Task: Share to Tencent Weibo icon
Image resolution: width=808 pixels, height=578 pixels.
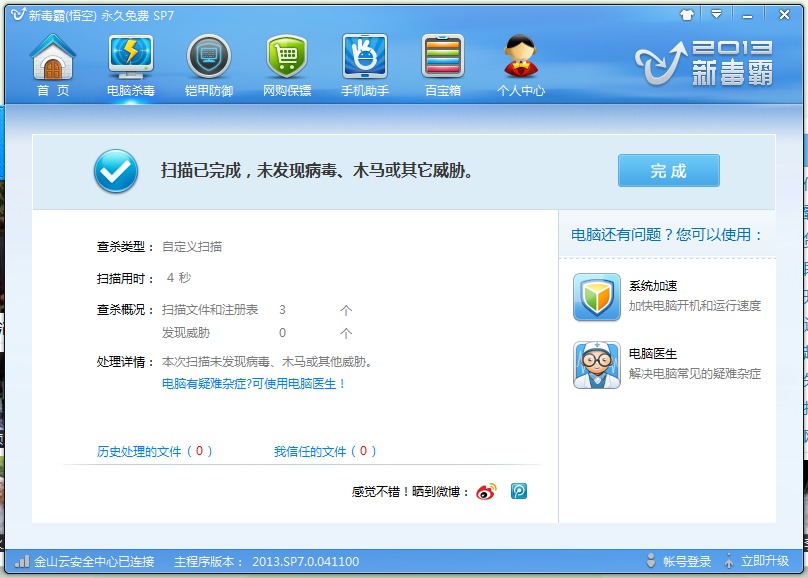Action: 519,491
